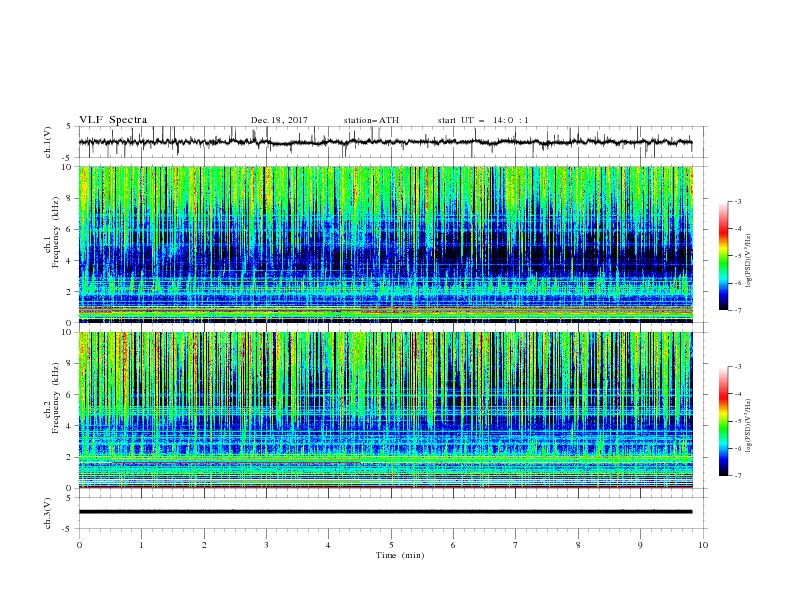
Task: Click the log(PSD) label beside ch.1 color bar
Action: pyautogui.click(x=748, y=261)
